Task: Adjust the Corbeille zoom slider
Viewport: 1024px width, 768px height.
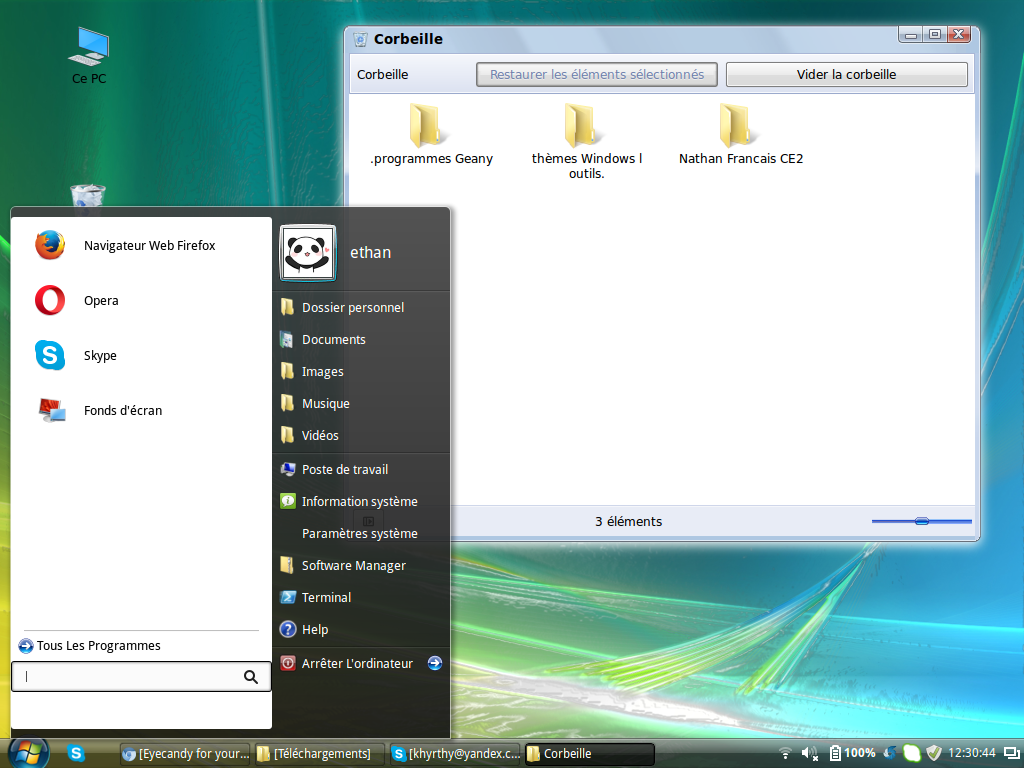Action: pyautogui.click(x=921, y=521)
